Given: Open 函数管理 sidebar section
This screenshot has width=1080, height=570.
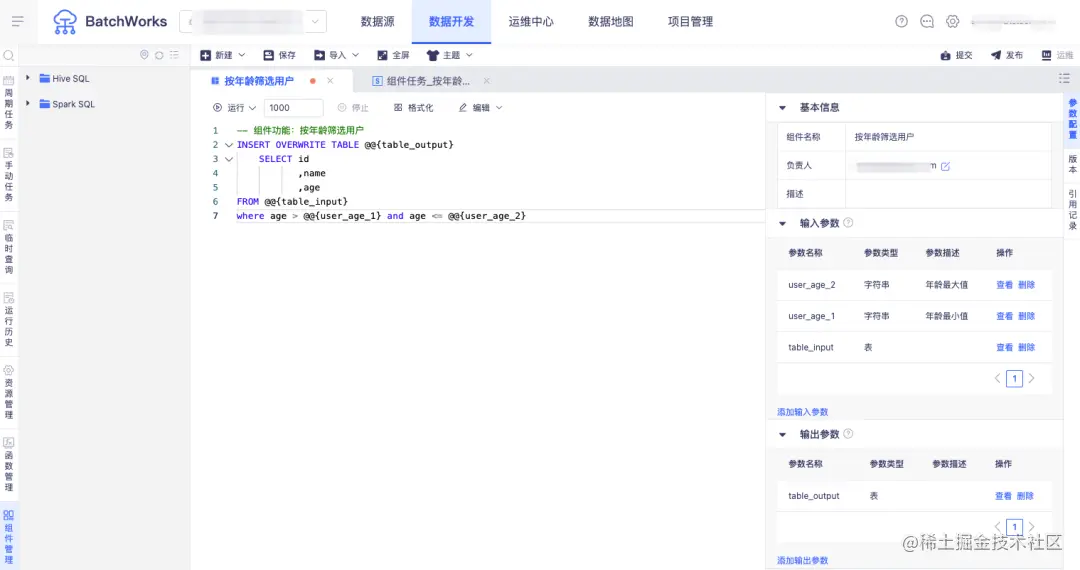Looking at the screenshot, I should 9,465.
